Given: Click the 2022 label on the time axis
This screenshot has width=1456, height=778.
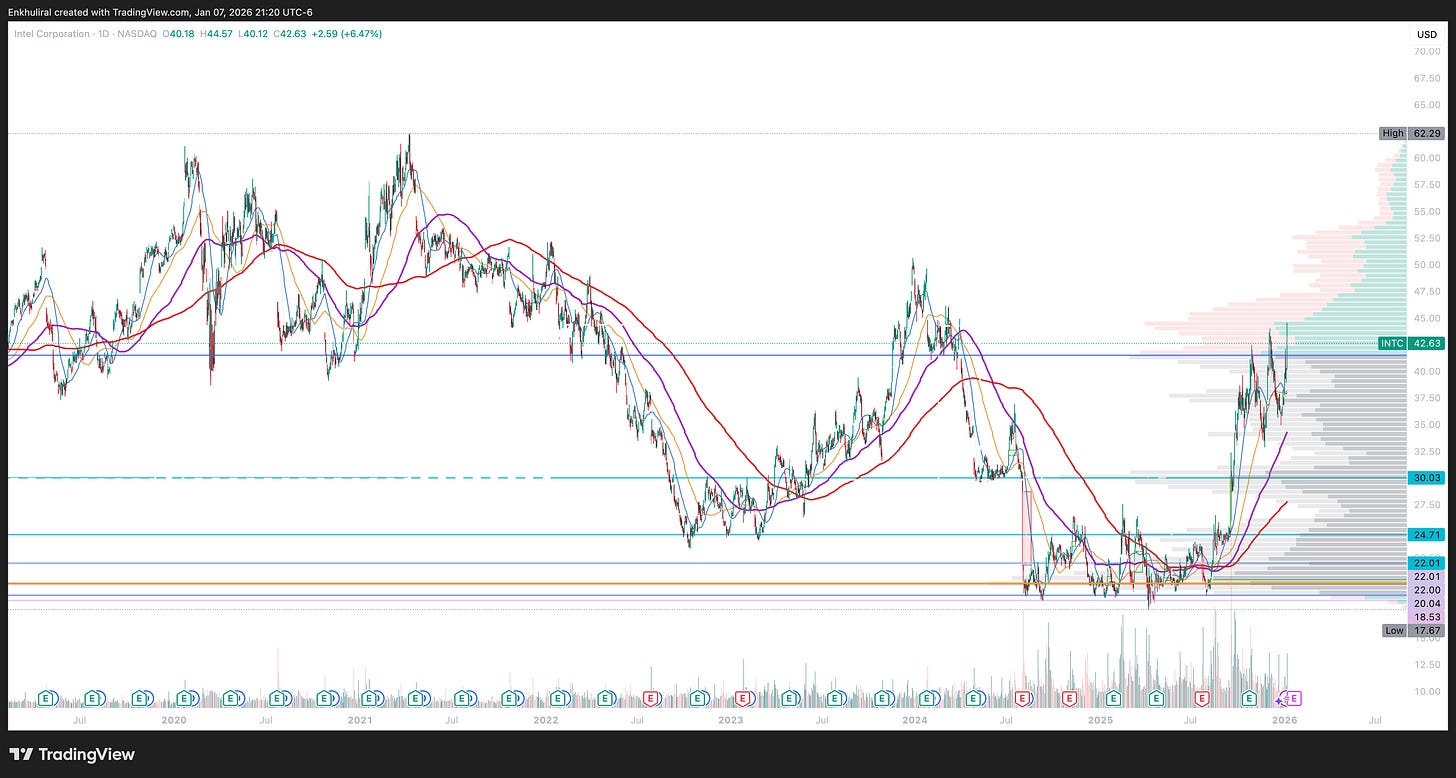Looking at the screenshot, I should (545, 719).
